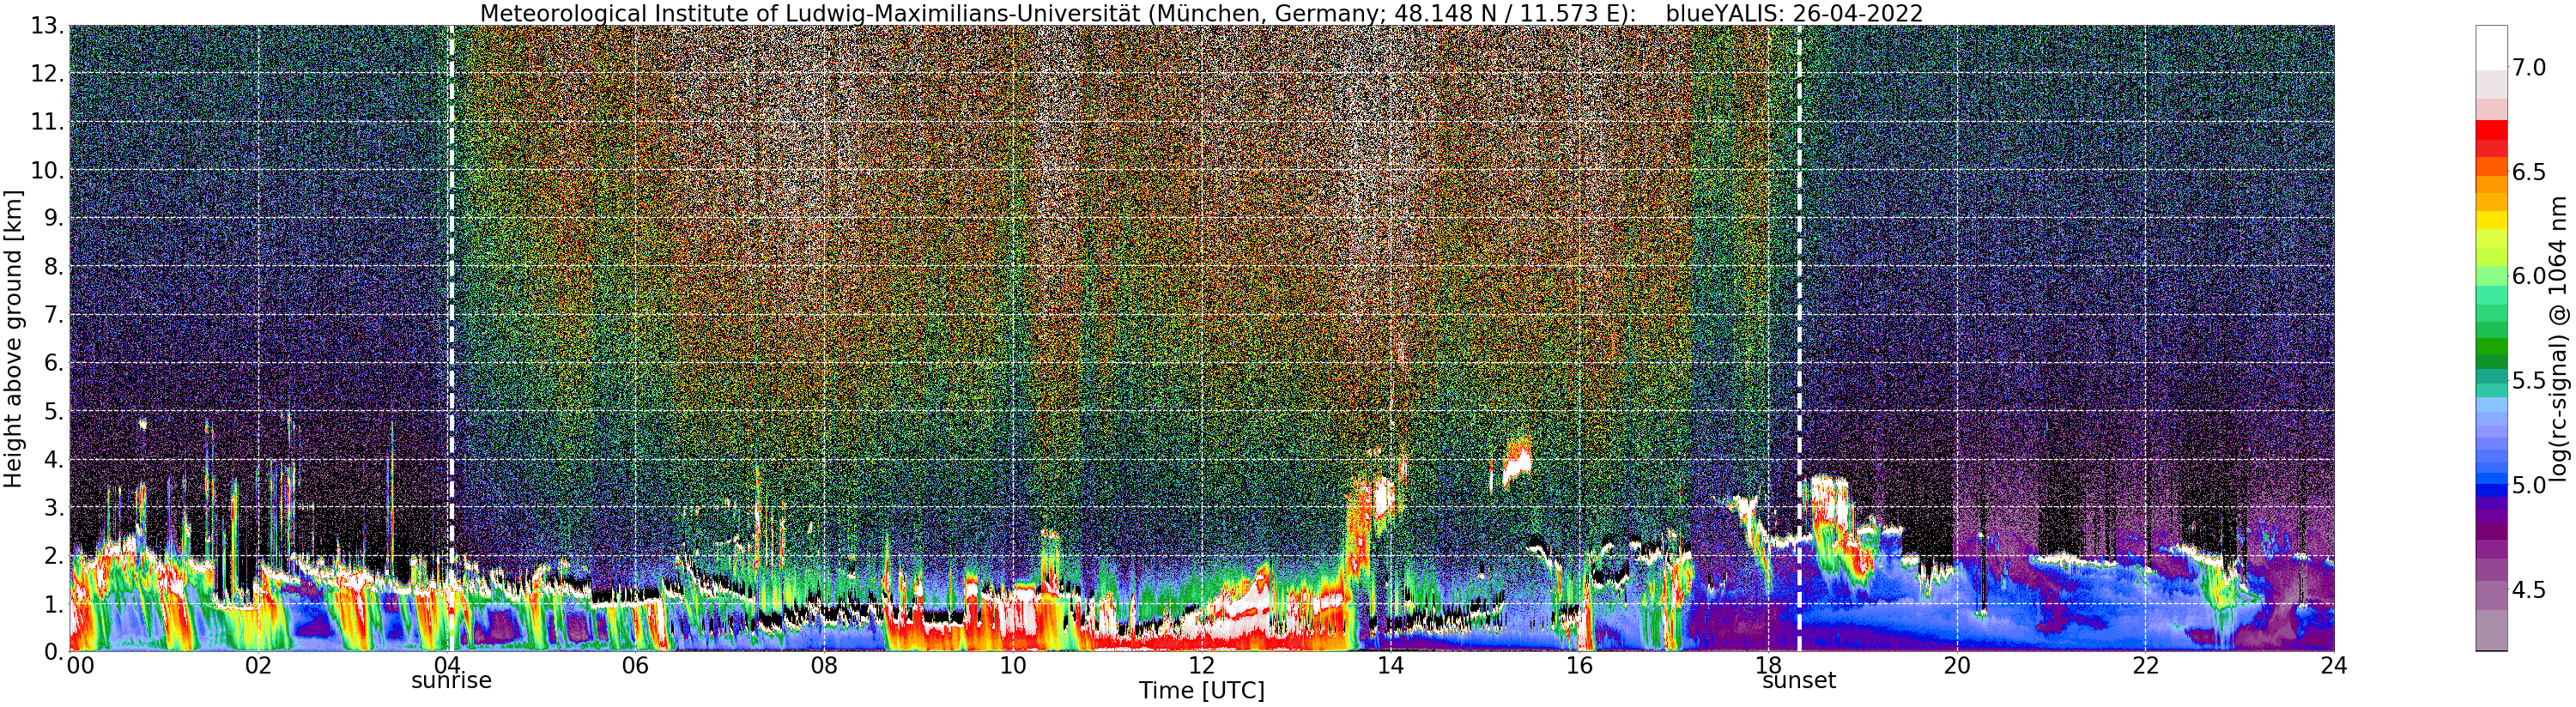Click the yellow band of the colorbar
Viewport: 2576px width, 707px height.
(2491, 220)
